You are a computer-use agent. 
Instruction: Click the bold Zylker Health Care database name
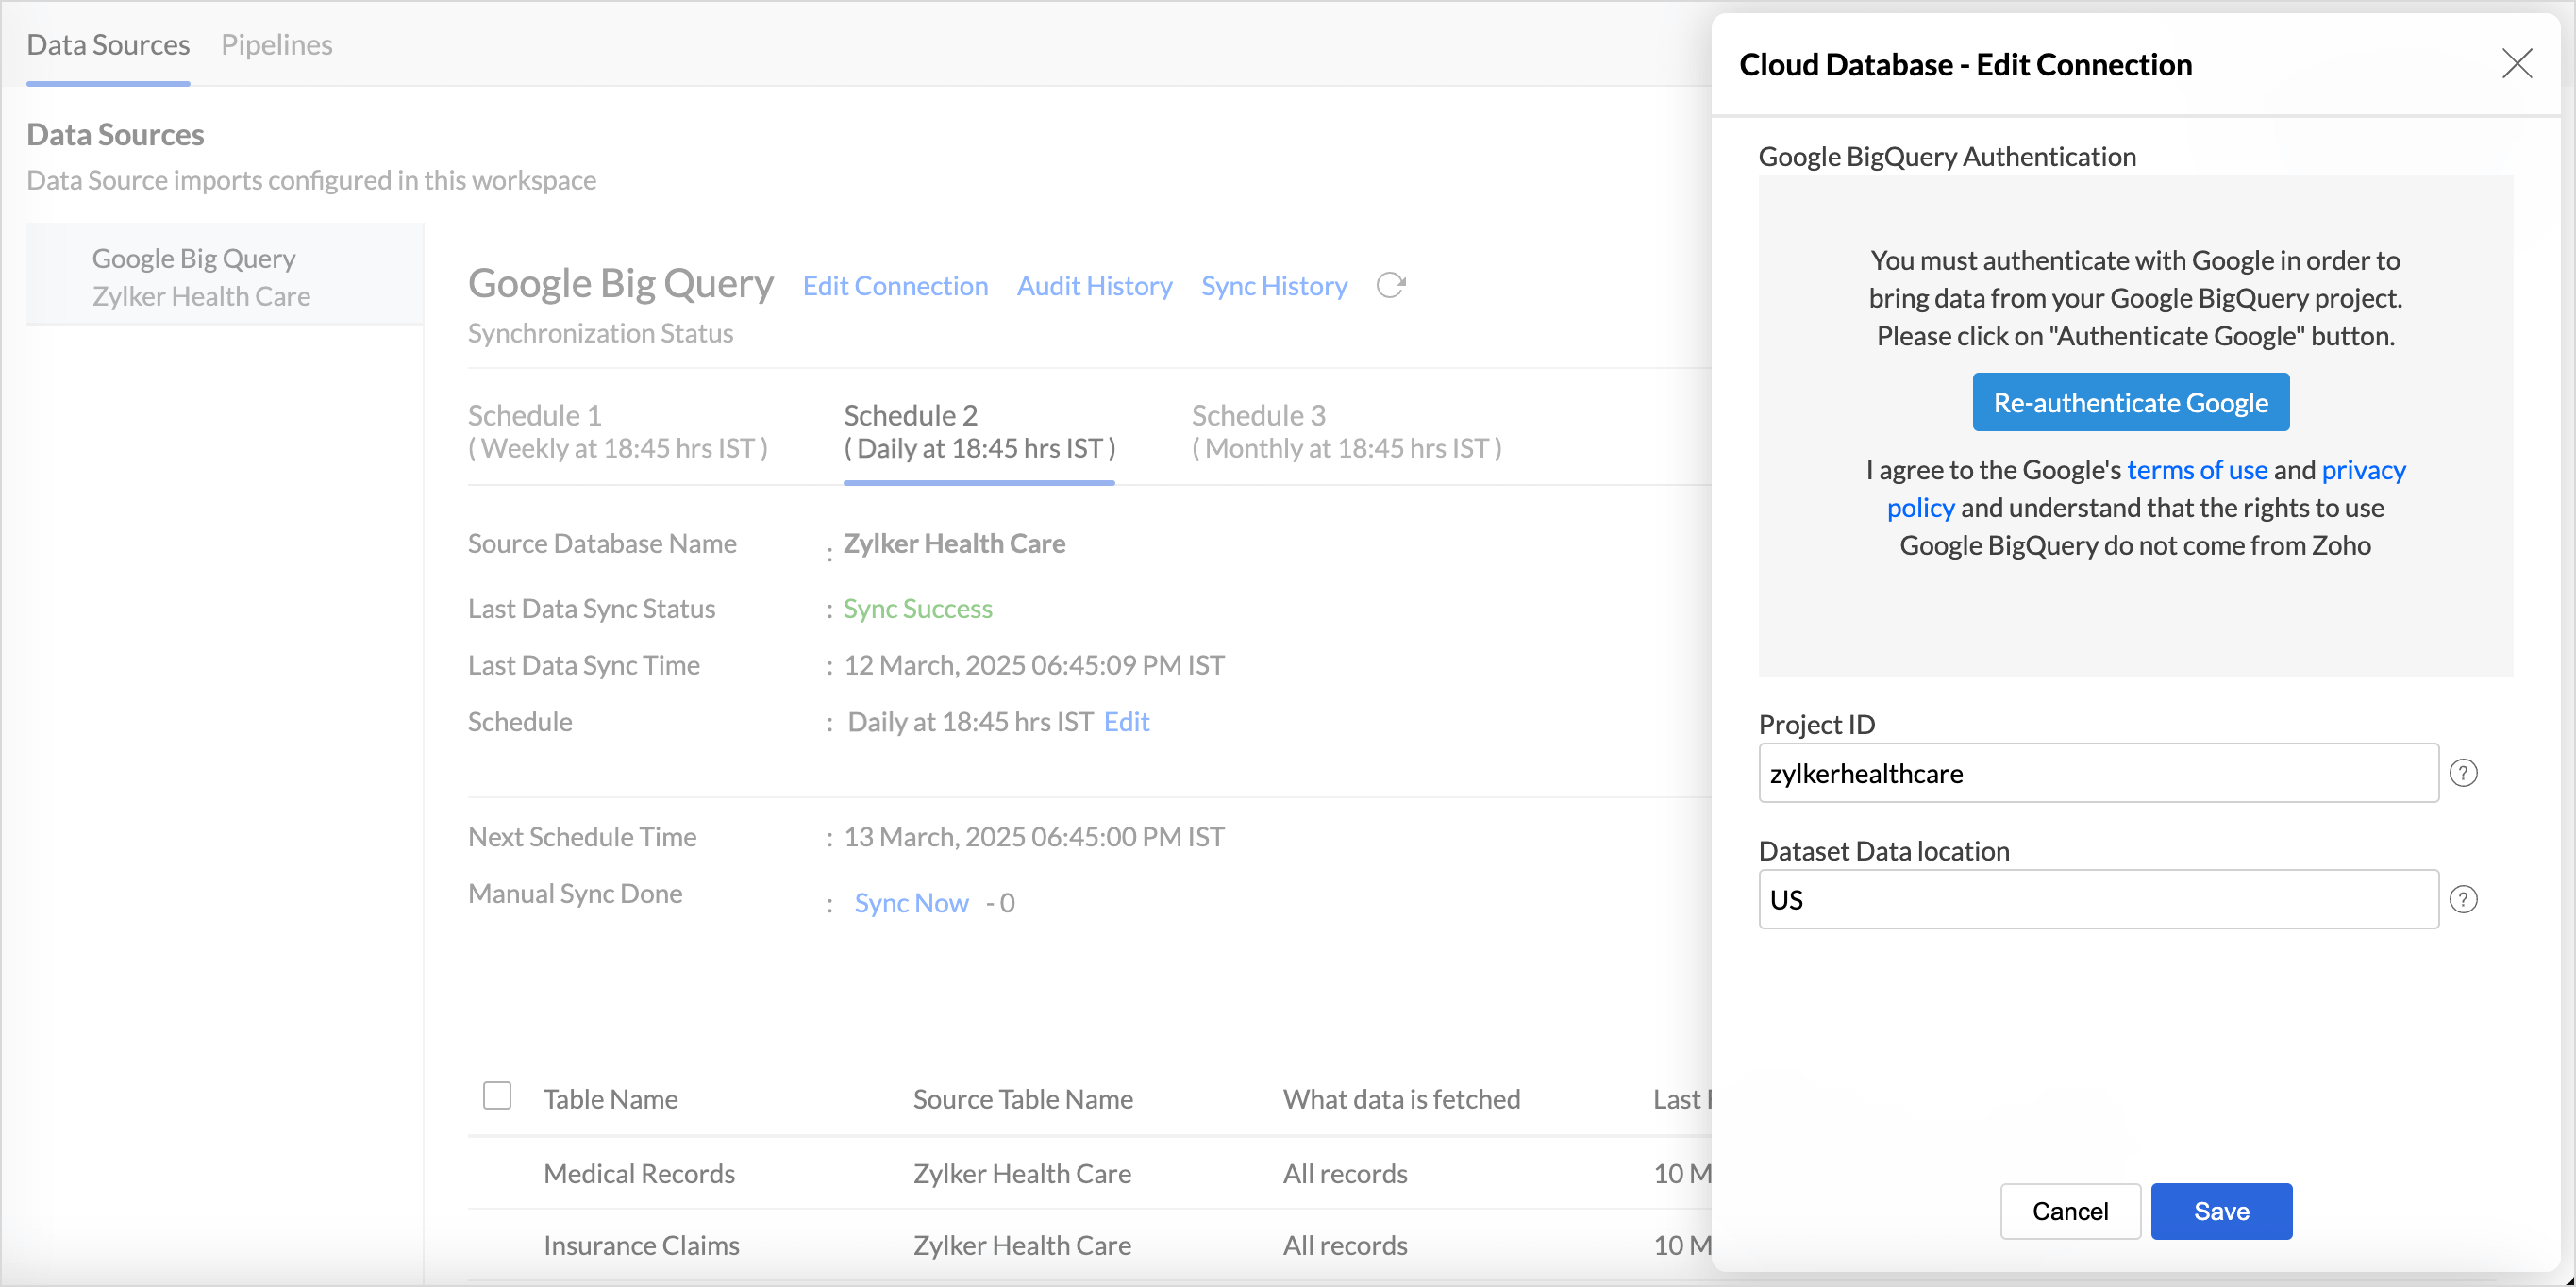954,543
